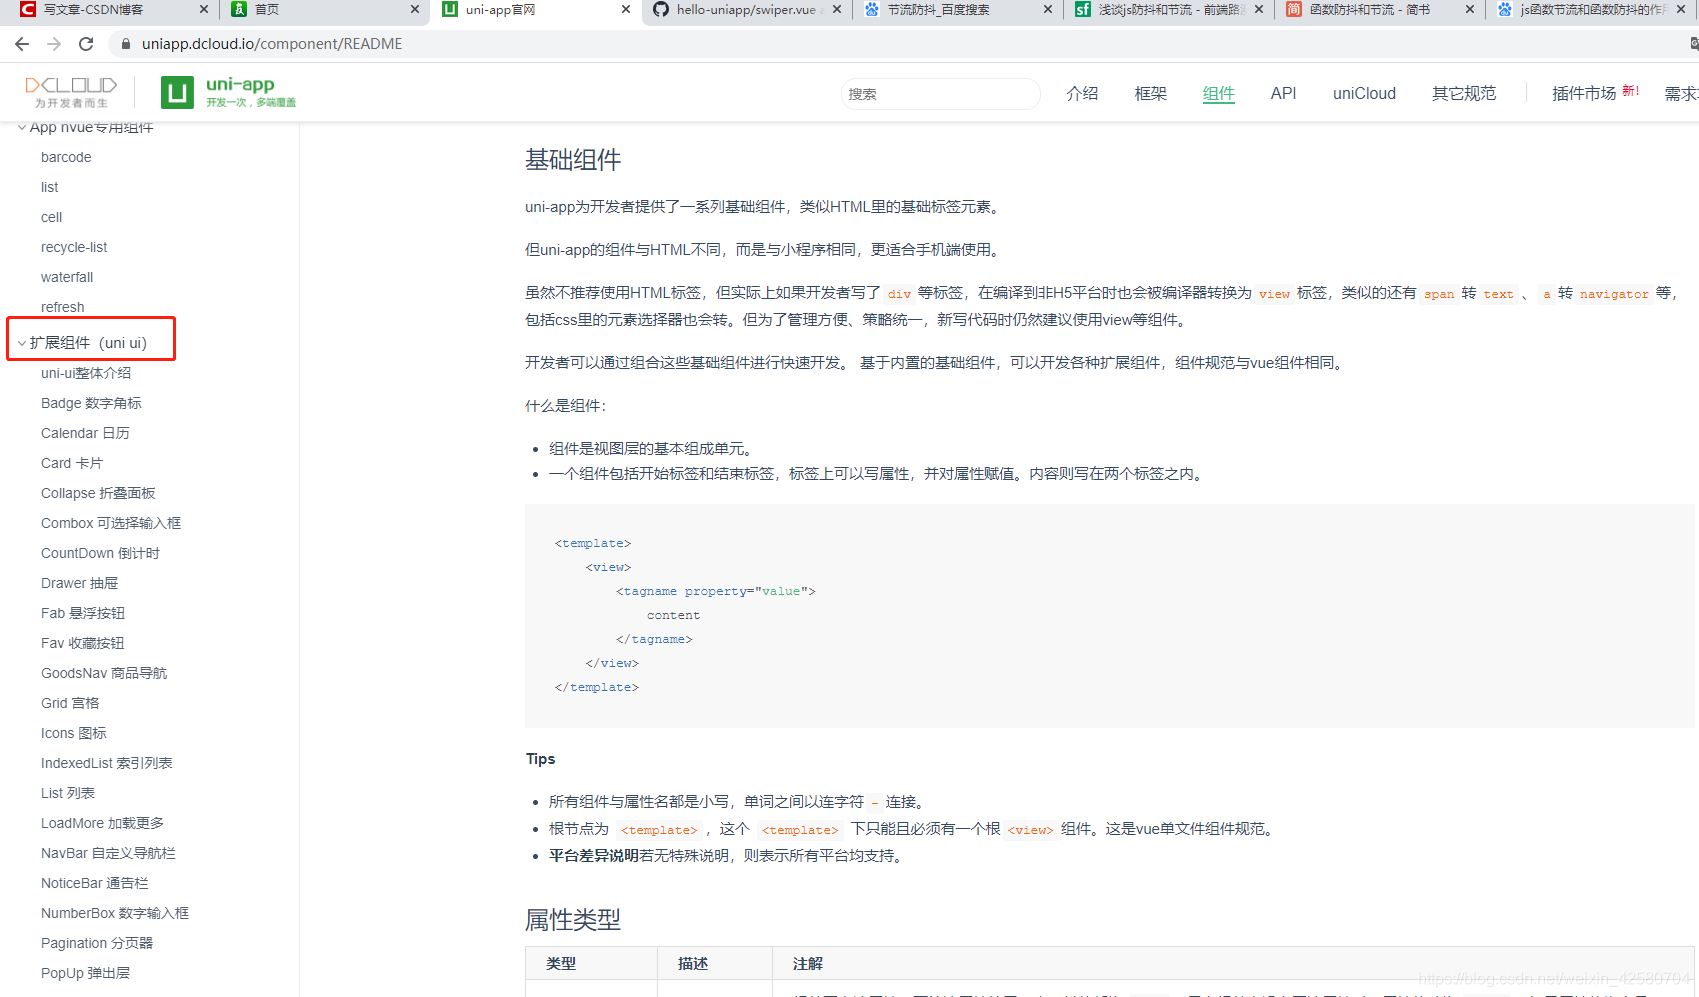Viewport: 1699px width, 997px height.
Task: Open LoadMore 加载更多 in sidebar
Action: point(102,823)
